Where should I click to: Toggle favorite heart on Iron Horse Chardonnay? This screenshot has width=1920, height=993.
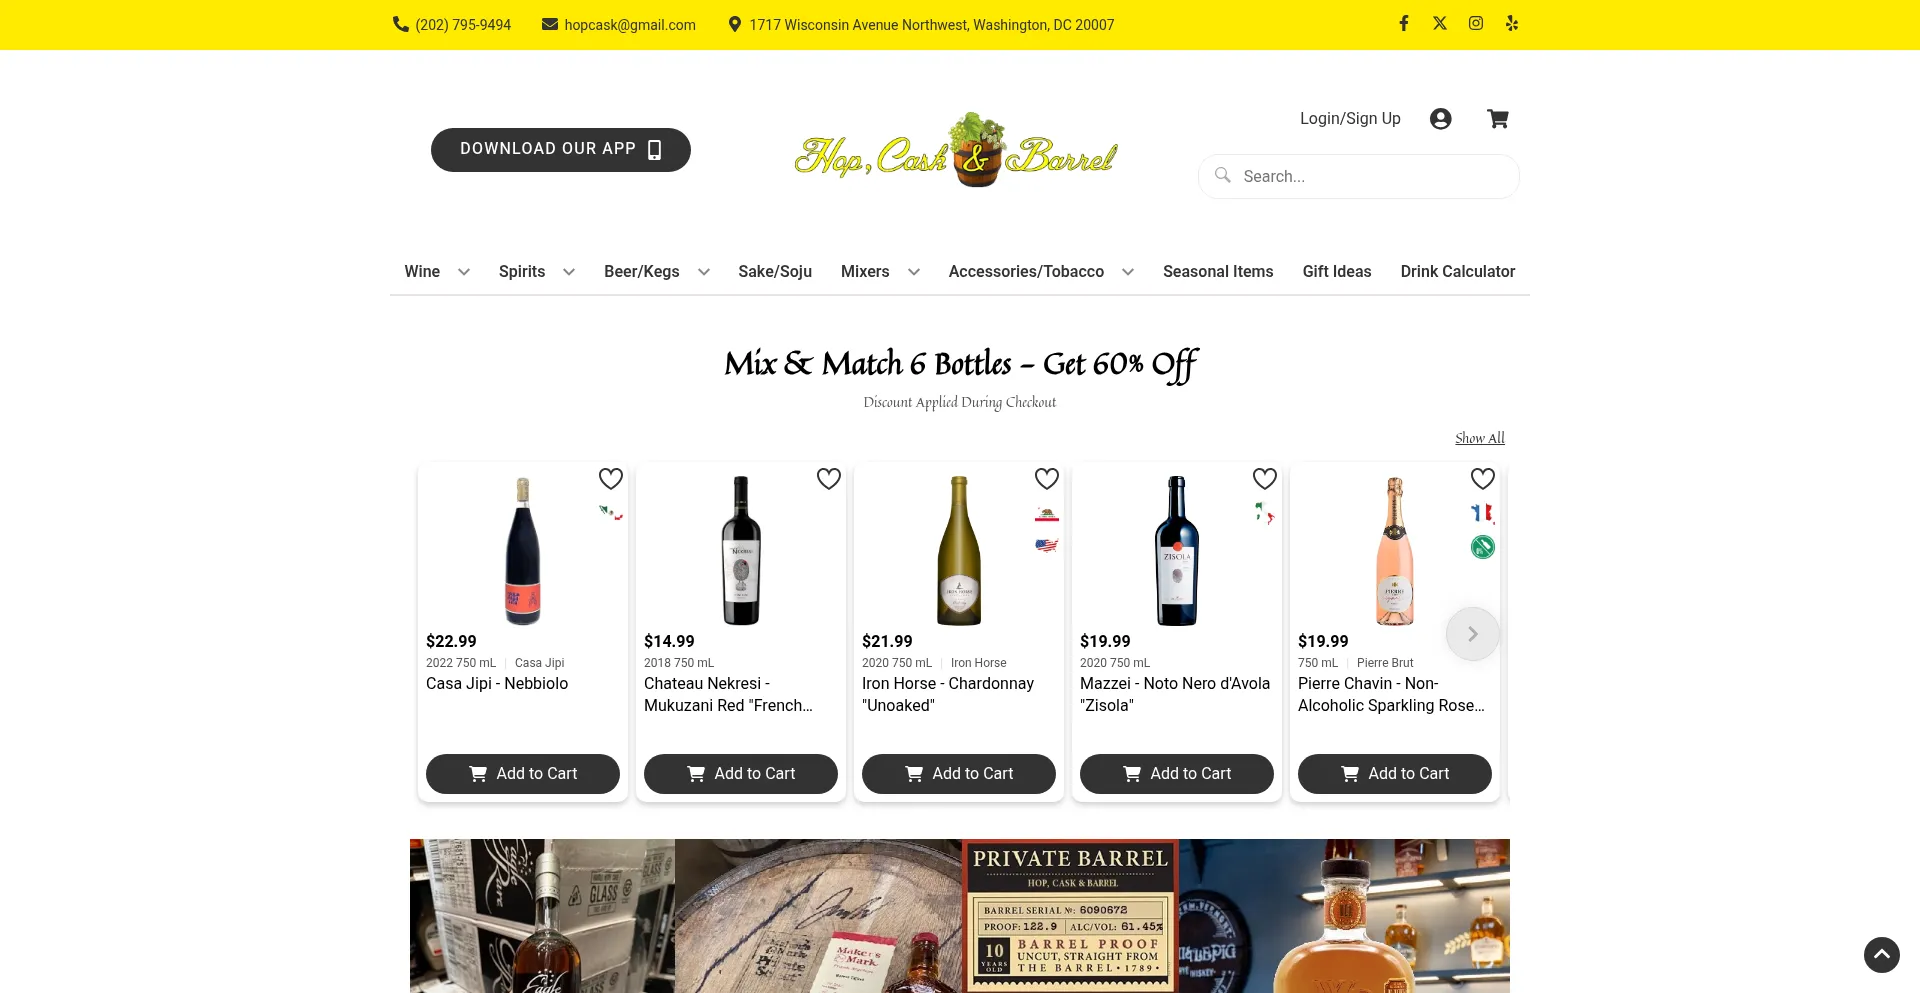coord(1046,479)
